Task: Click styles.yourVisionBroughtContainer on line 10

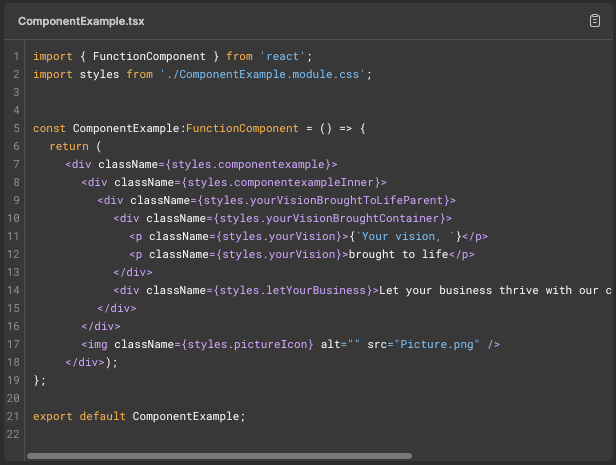Action: 329,218
